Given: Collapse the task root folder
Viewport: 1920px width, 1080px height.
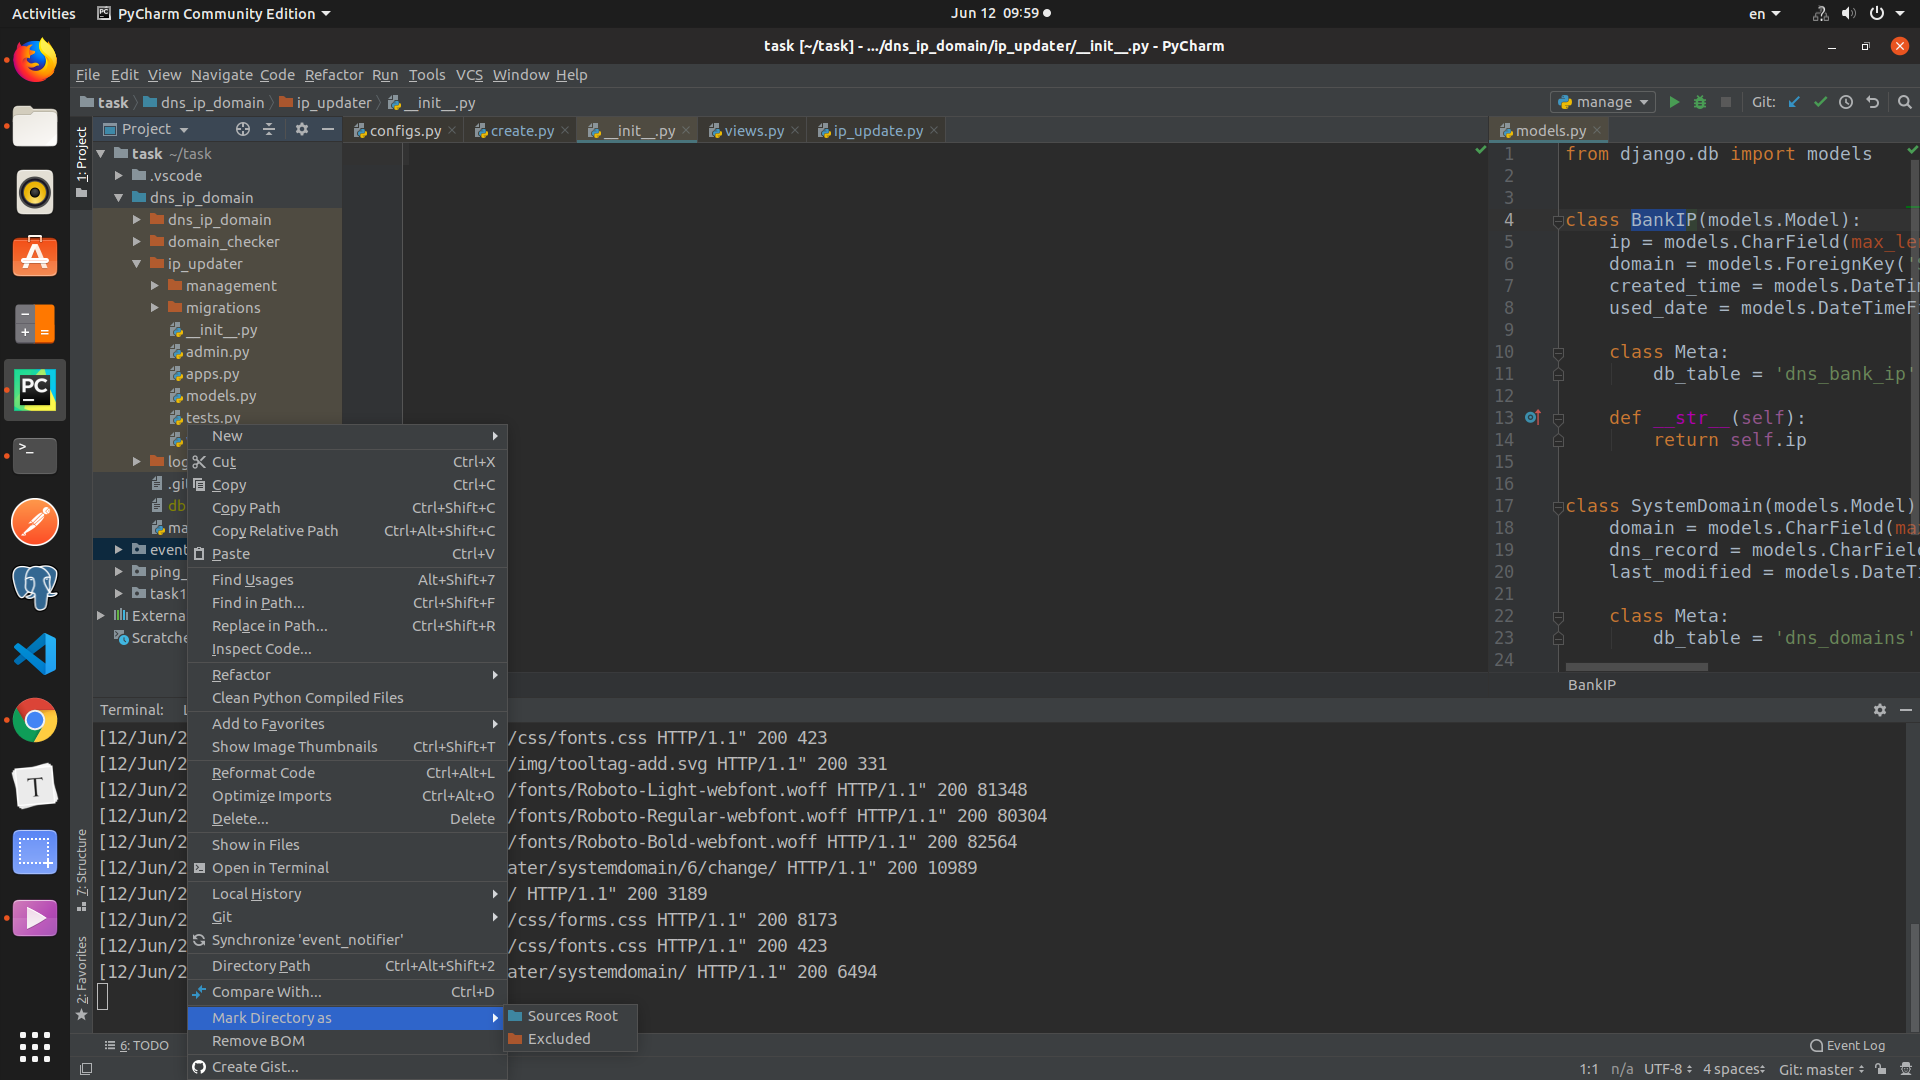Looking at the screenshot, I should 101,154.
